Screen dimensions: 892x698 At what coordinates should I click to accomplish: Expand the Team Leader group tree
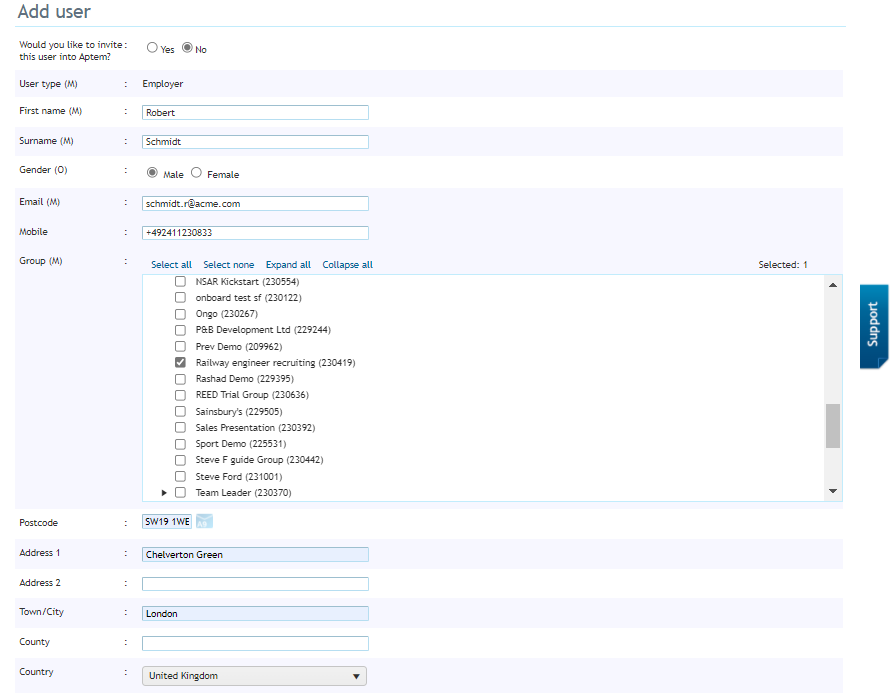tap(165, 492)
